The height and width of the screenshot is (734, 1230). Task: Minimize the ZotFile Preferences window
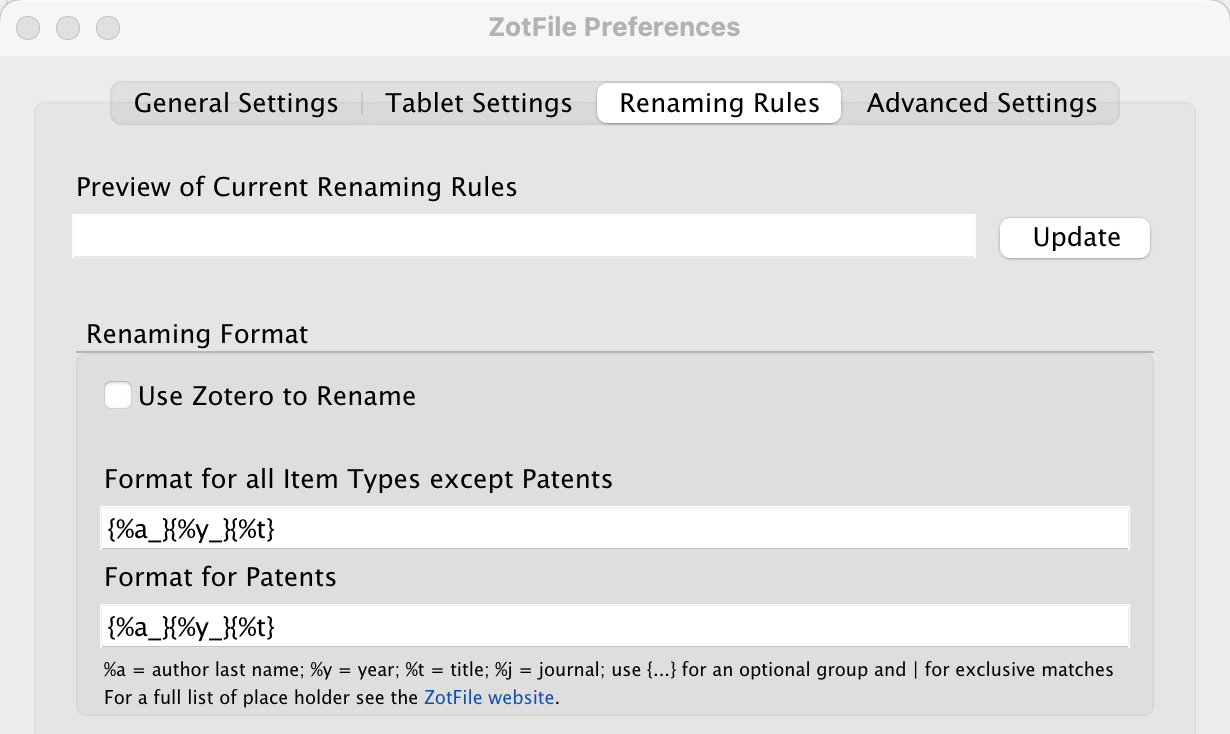[x=68, y=27]
